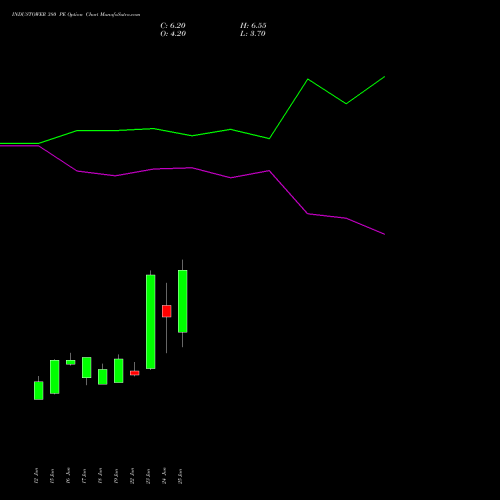The width and height of the screenshot is (500, 500).
Task: Click the '18 Jun' date axis label
Action: pos(100,476)
